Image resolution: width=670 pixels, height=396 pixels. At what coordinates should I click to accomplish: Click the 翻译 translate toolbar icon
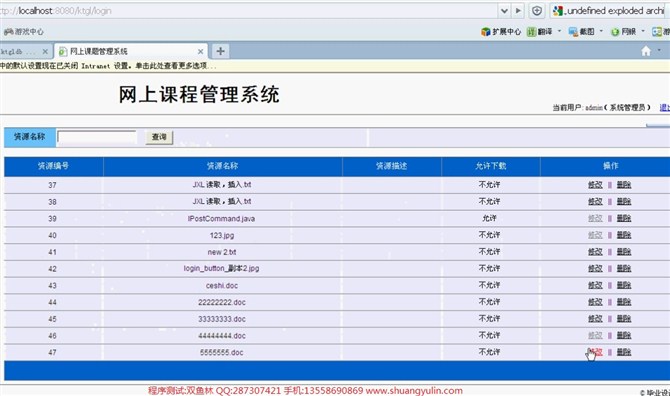click(x=531, y=32)
